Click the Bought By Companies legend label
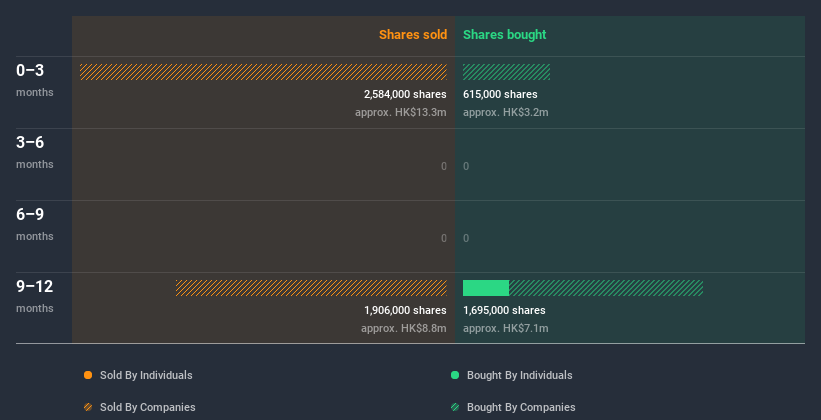 point(521,407)
